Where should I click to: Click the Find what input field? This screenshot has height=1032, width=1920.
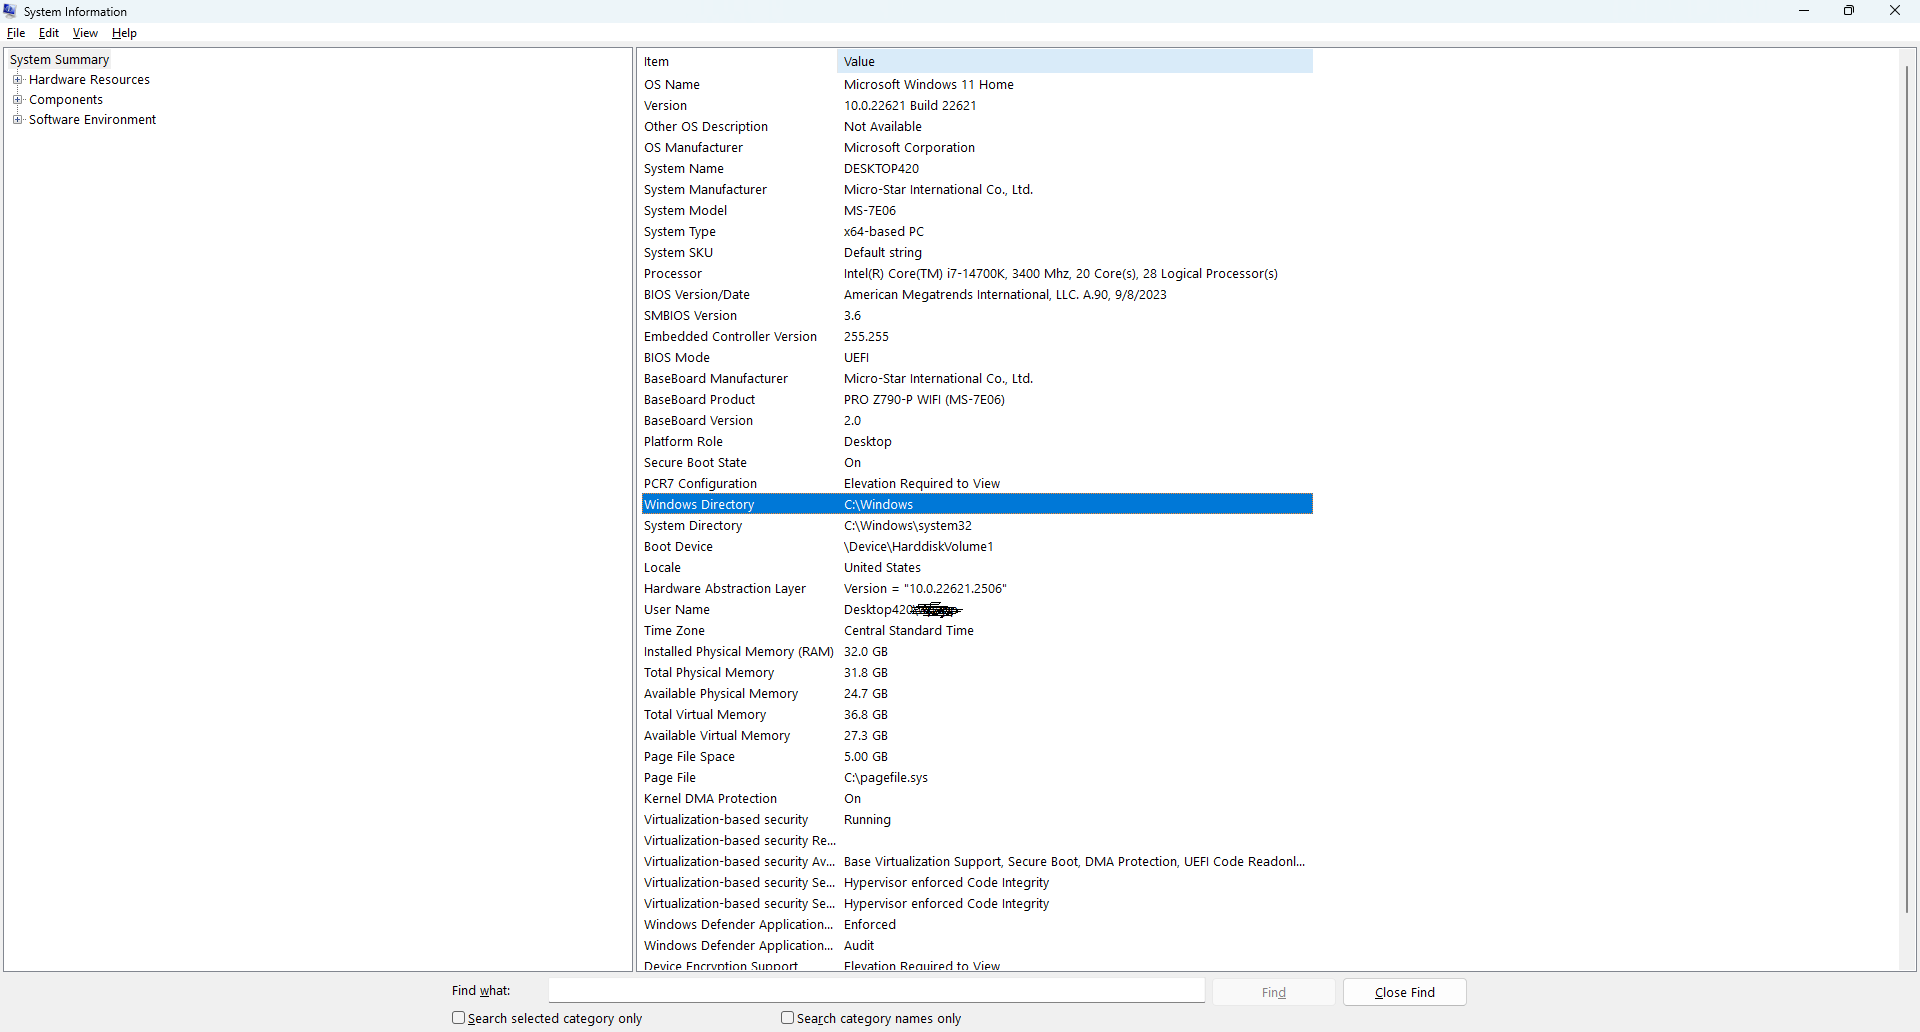click(877, 991)
